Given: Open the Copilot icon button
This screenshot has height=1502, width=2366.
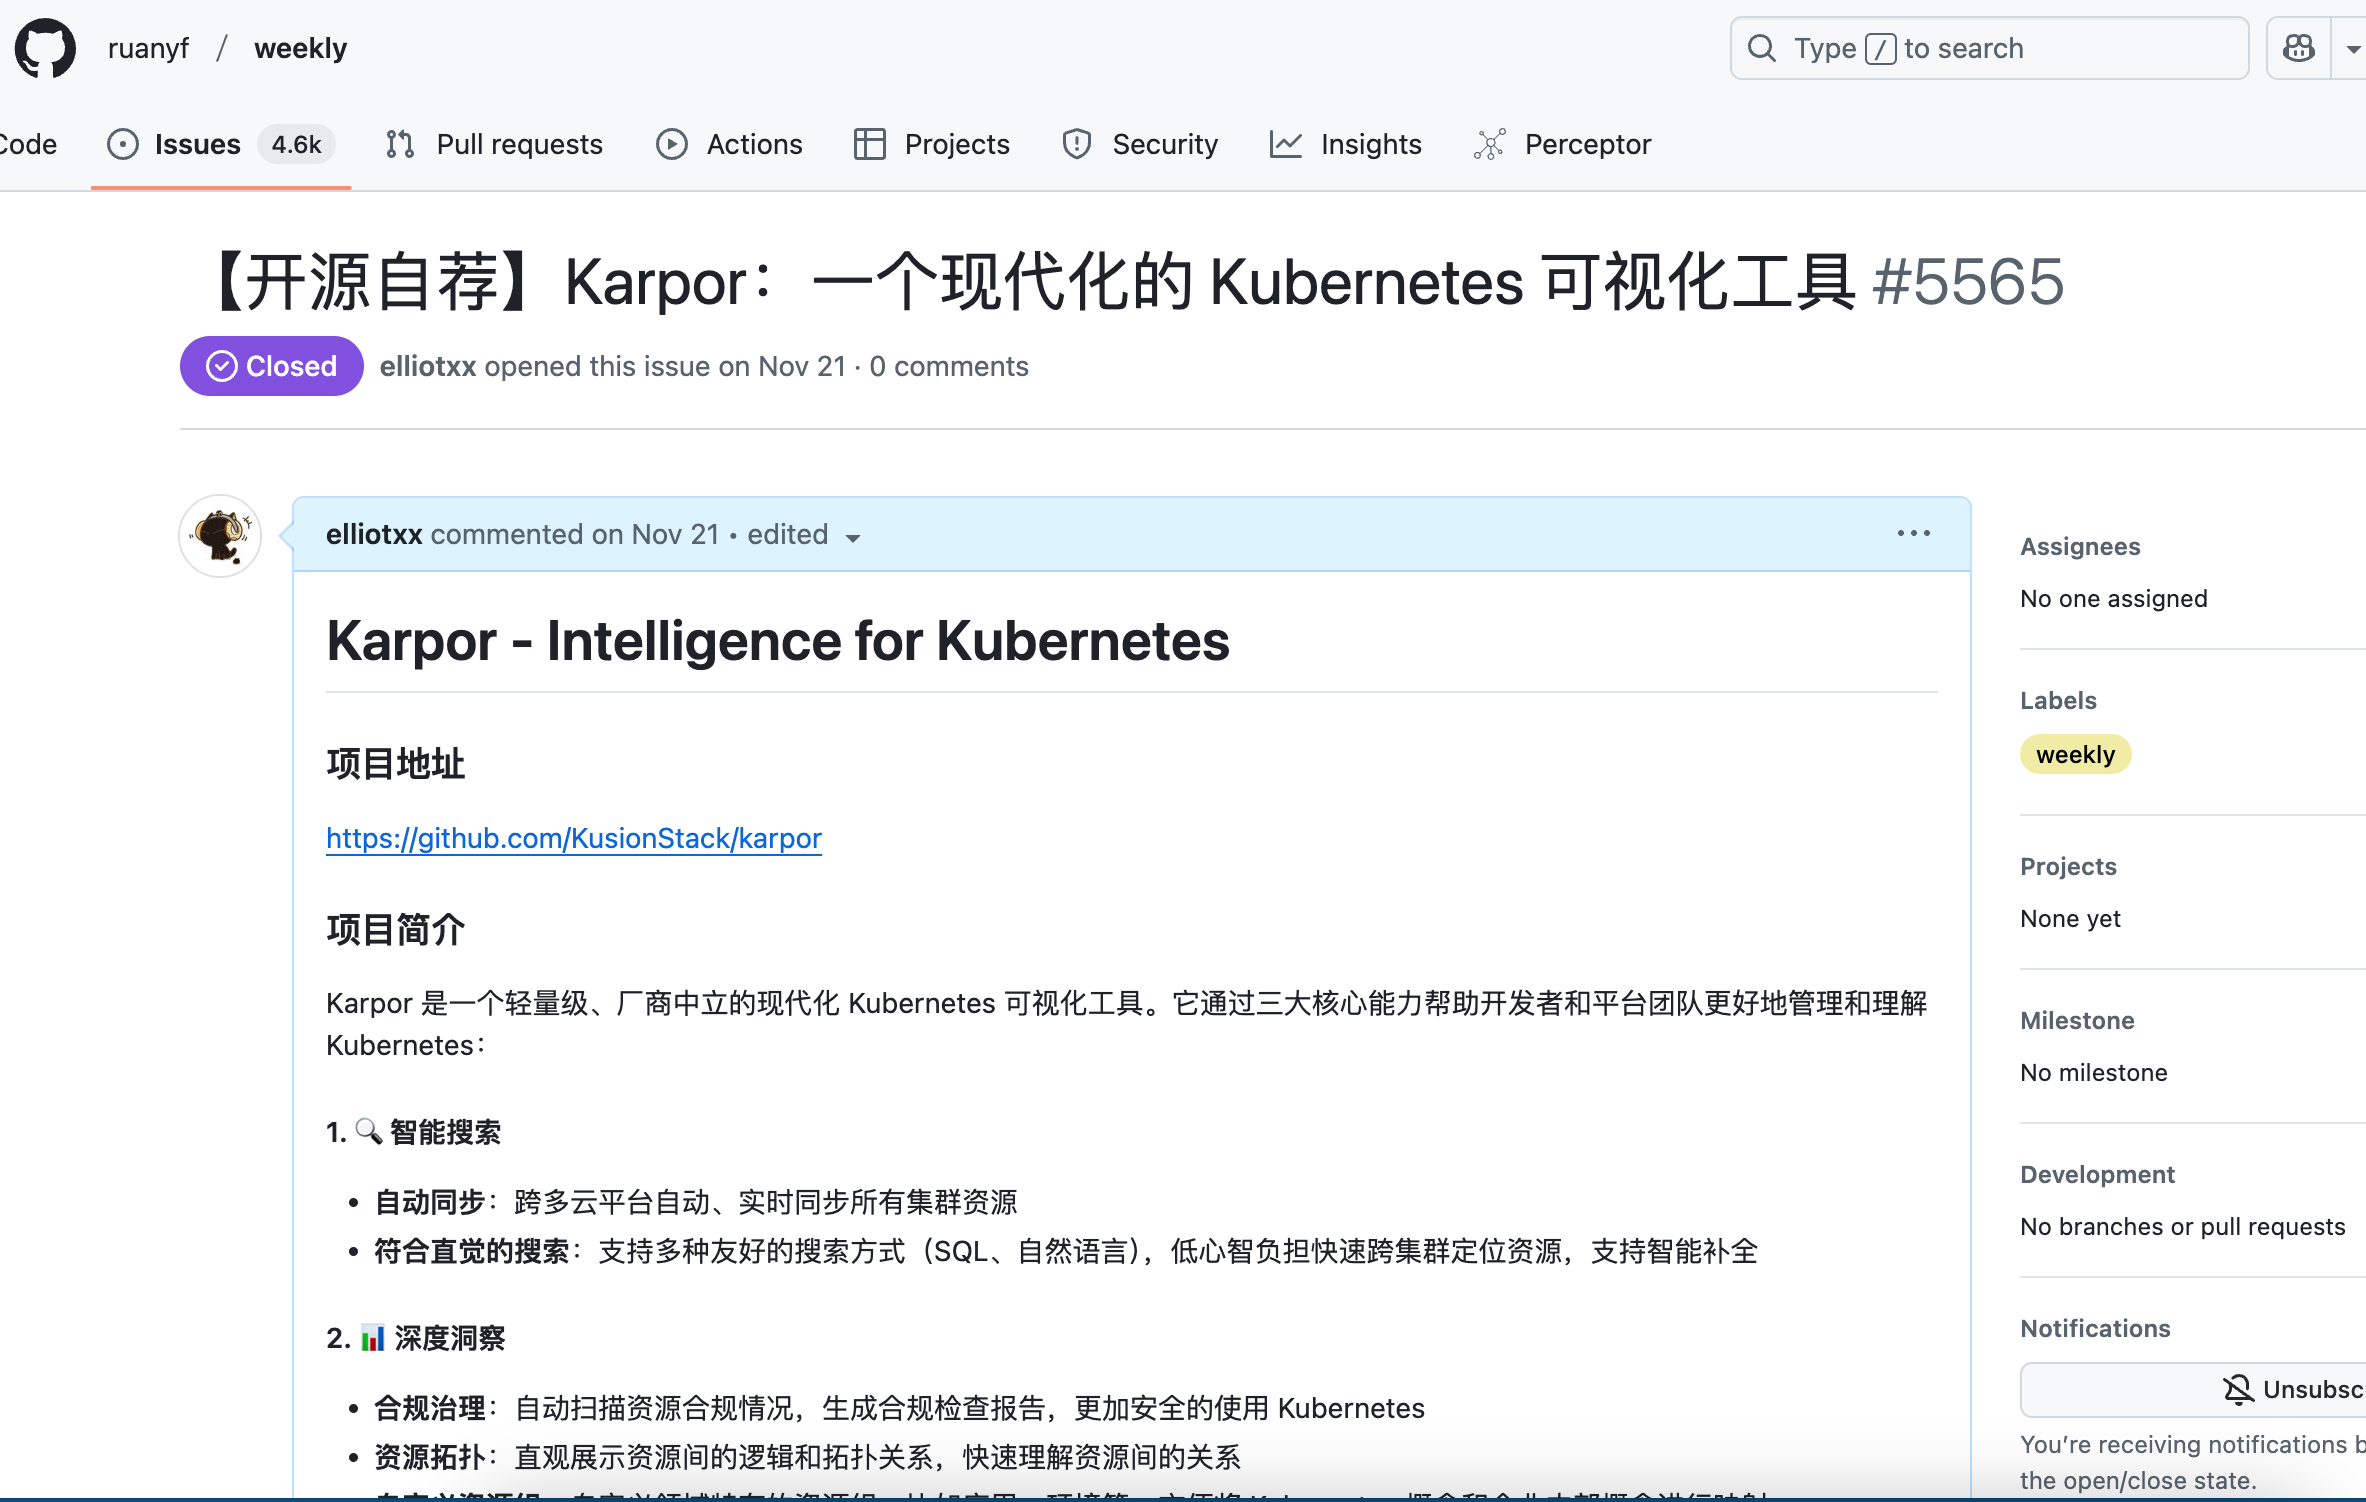Looking at the screenshot, I should point(2298,48).
